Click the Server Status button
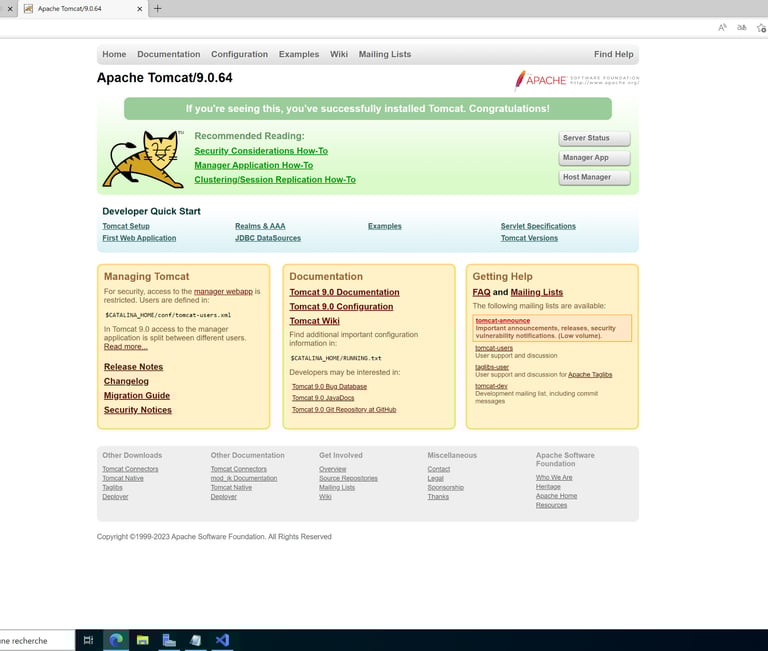This screenshot has height=651, width=768. click(594, 139)
